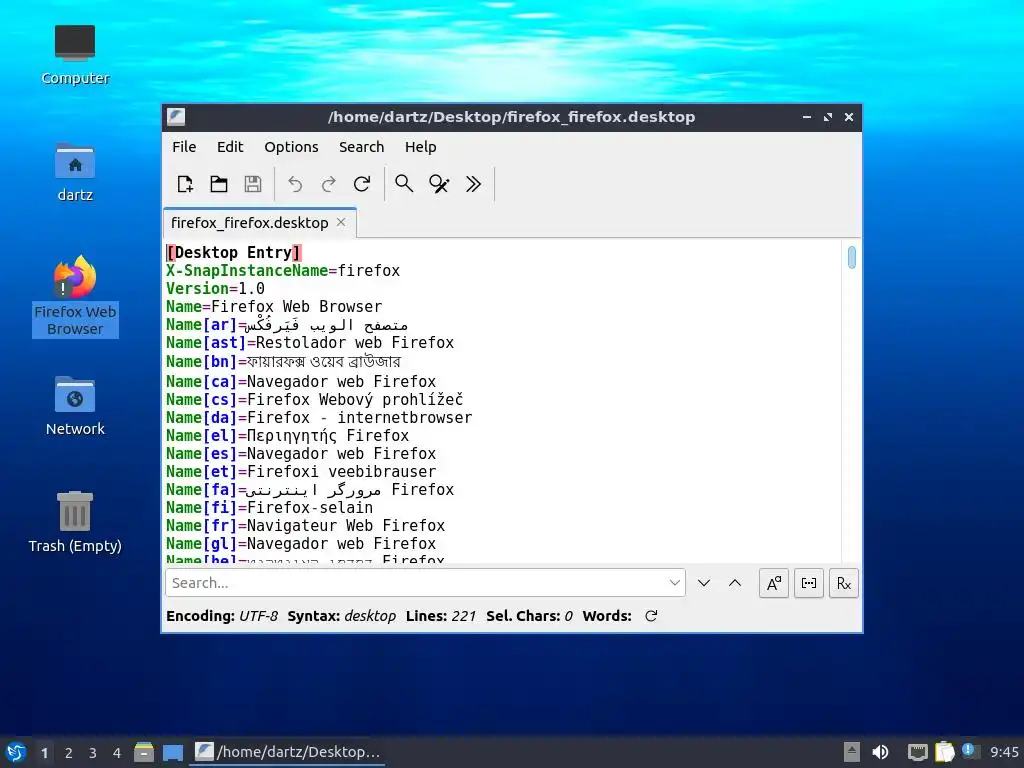This screenshot has width=1024, height=768.
Task: Click the file manager taskbar launcher icon
Action: pos(144,752)
